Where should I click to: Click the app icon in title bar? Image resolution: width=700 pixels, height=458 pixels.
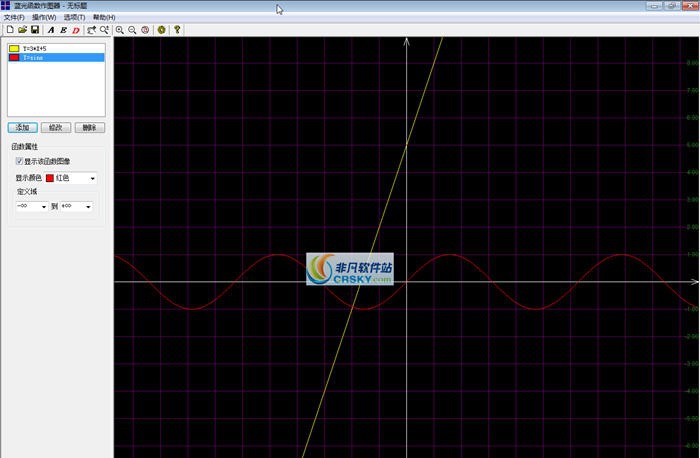coord(5,5)
